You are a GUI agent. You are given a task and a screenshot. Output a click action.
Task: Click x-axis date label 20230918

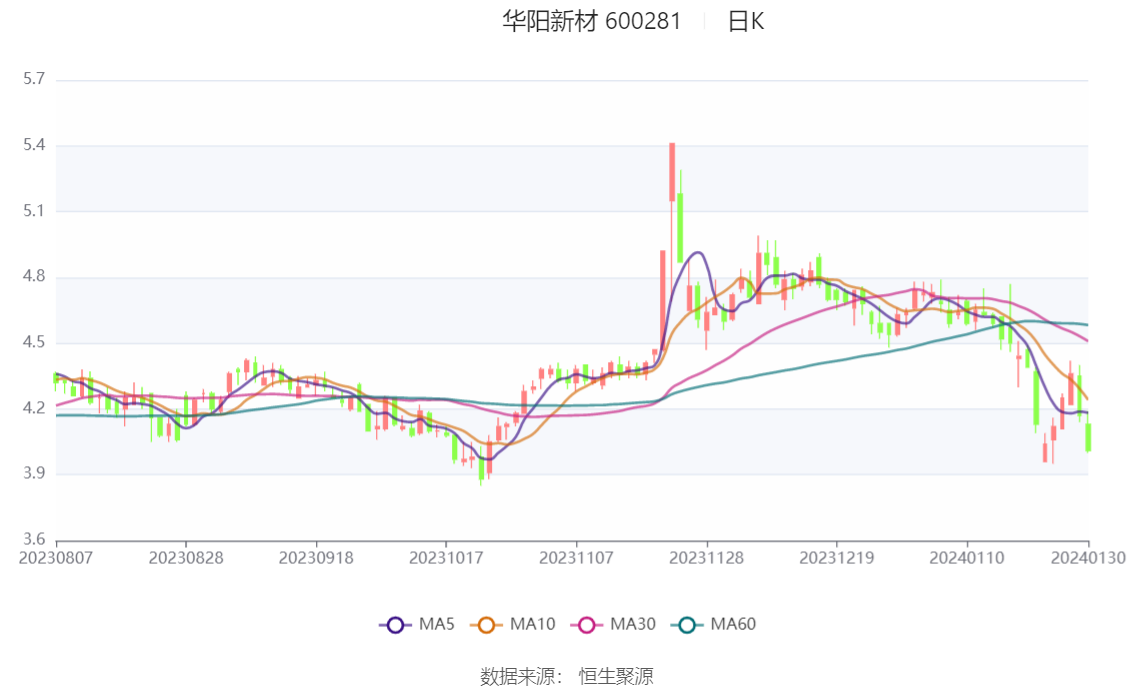tap(316, 558)
